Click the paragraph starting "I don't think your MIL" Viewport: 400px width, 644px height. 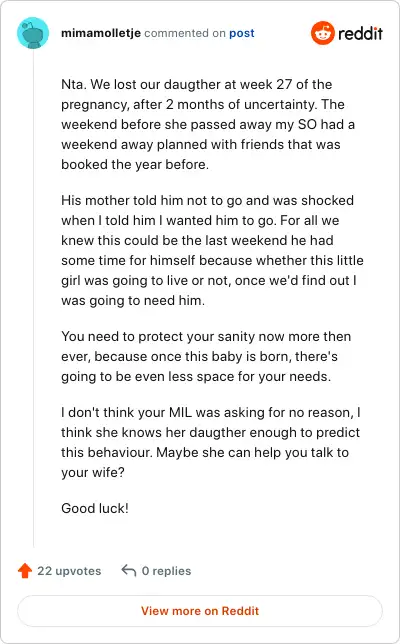coord(211,442)
